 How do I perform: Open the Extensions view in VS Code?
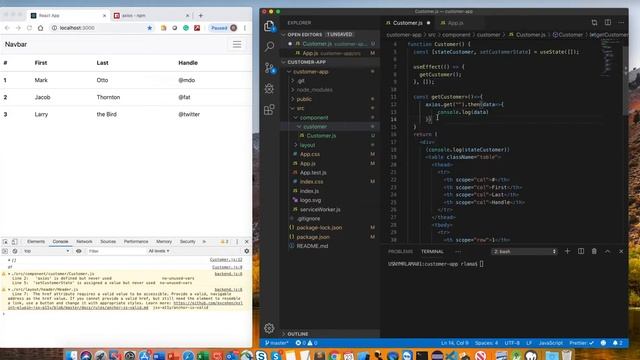[x=269, y=109]
